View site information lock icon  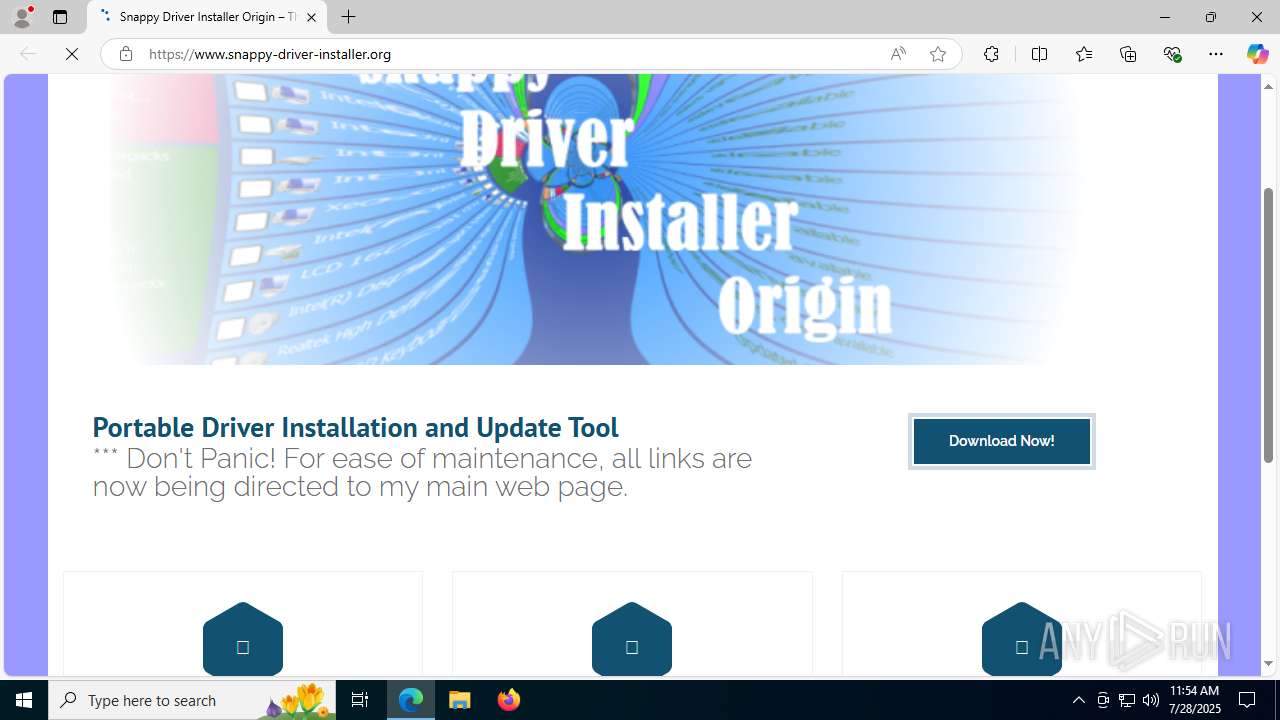[x=125, y=54]
